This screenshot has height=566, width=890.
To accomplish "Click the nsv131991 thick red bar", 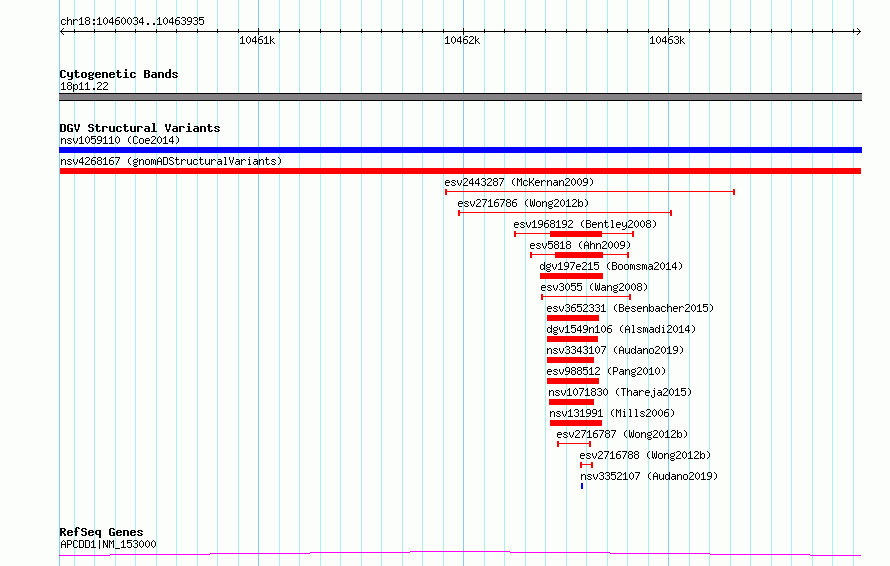I will coord(576,423).
